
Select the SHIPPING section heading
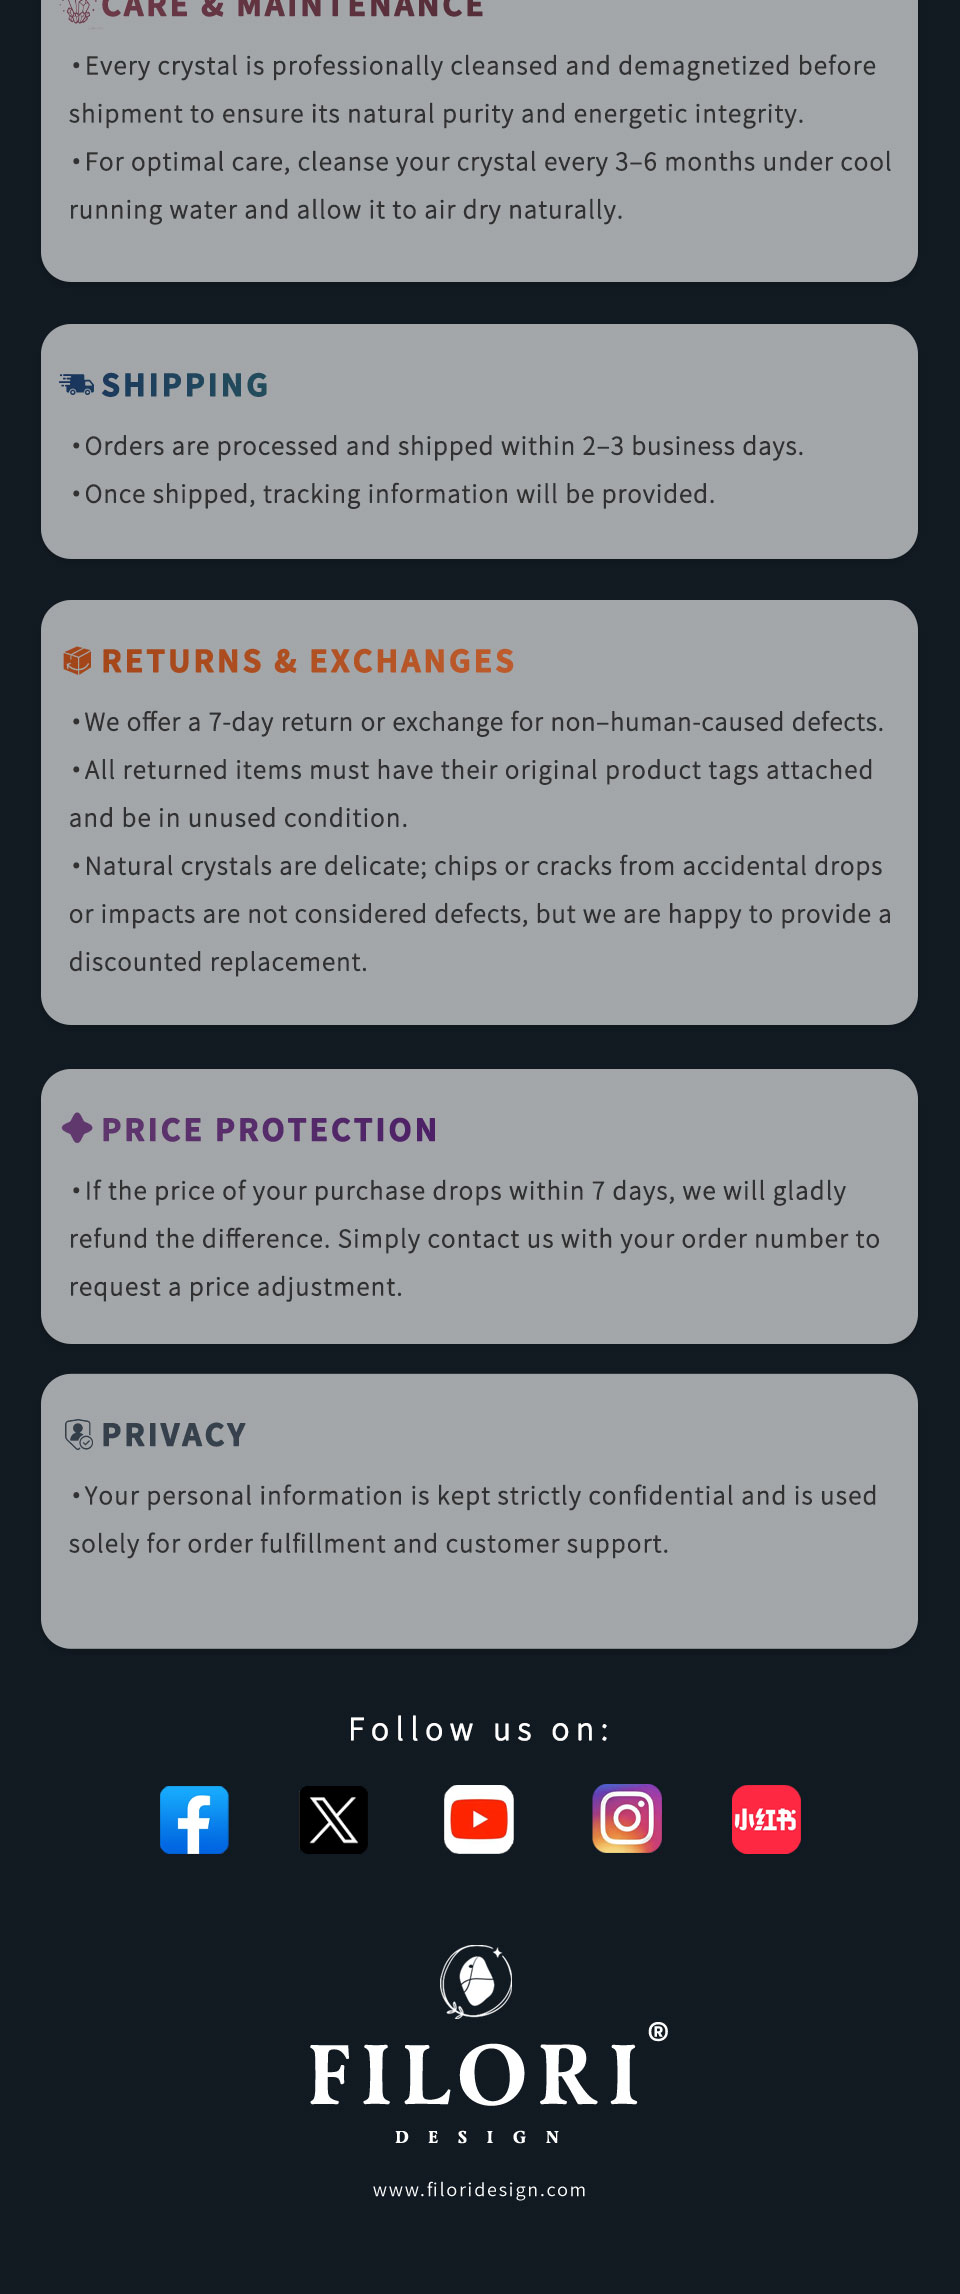[x=185, y=385]
